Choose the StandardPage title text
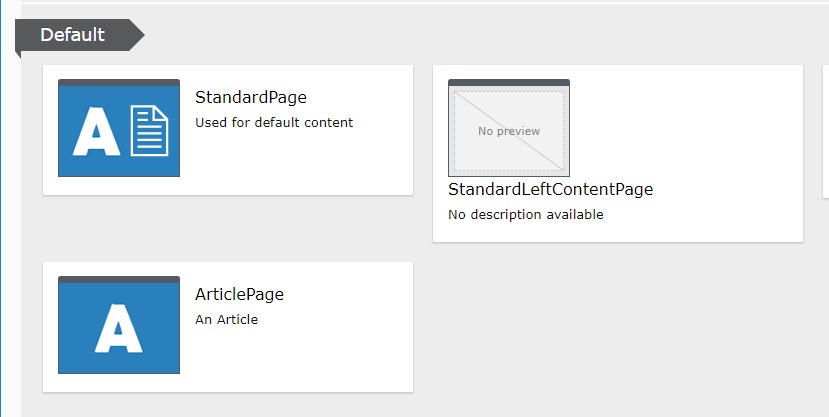829x417 pixels. point(250,97)
